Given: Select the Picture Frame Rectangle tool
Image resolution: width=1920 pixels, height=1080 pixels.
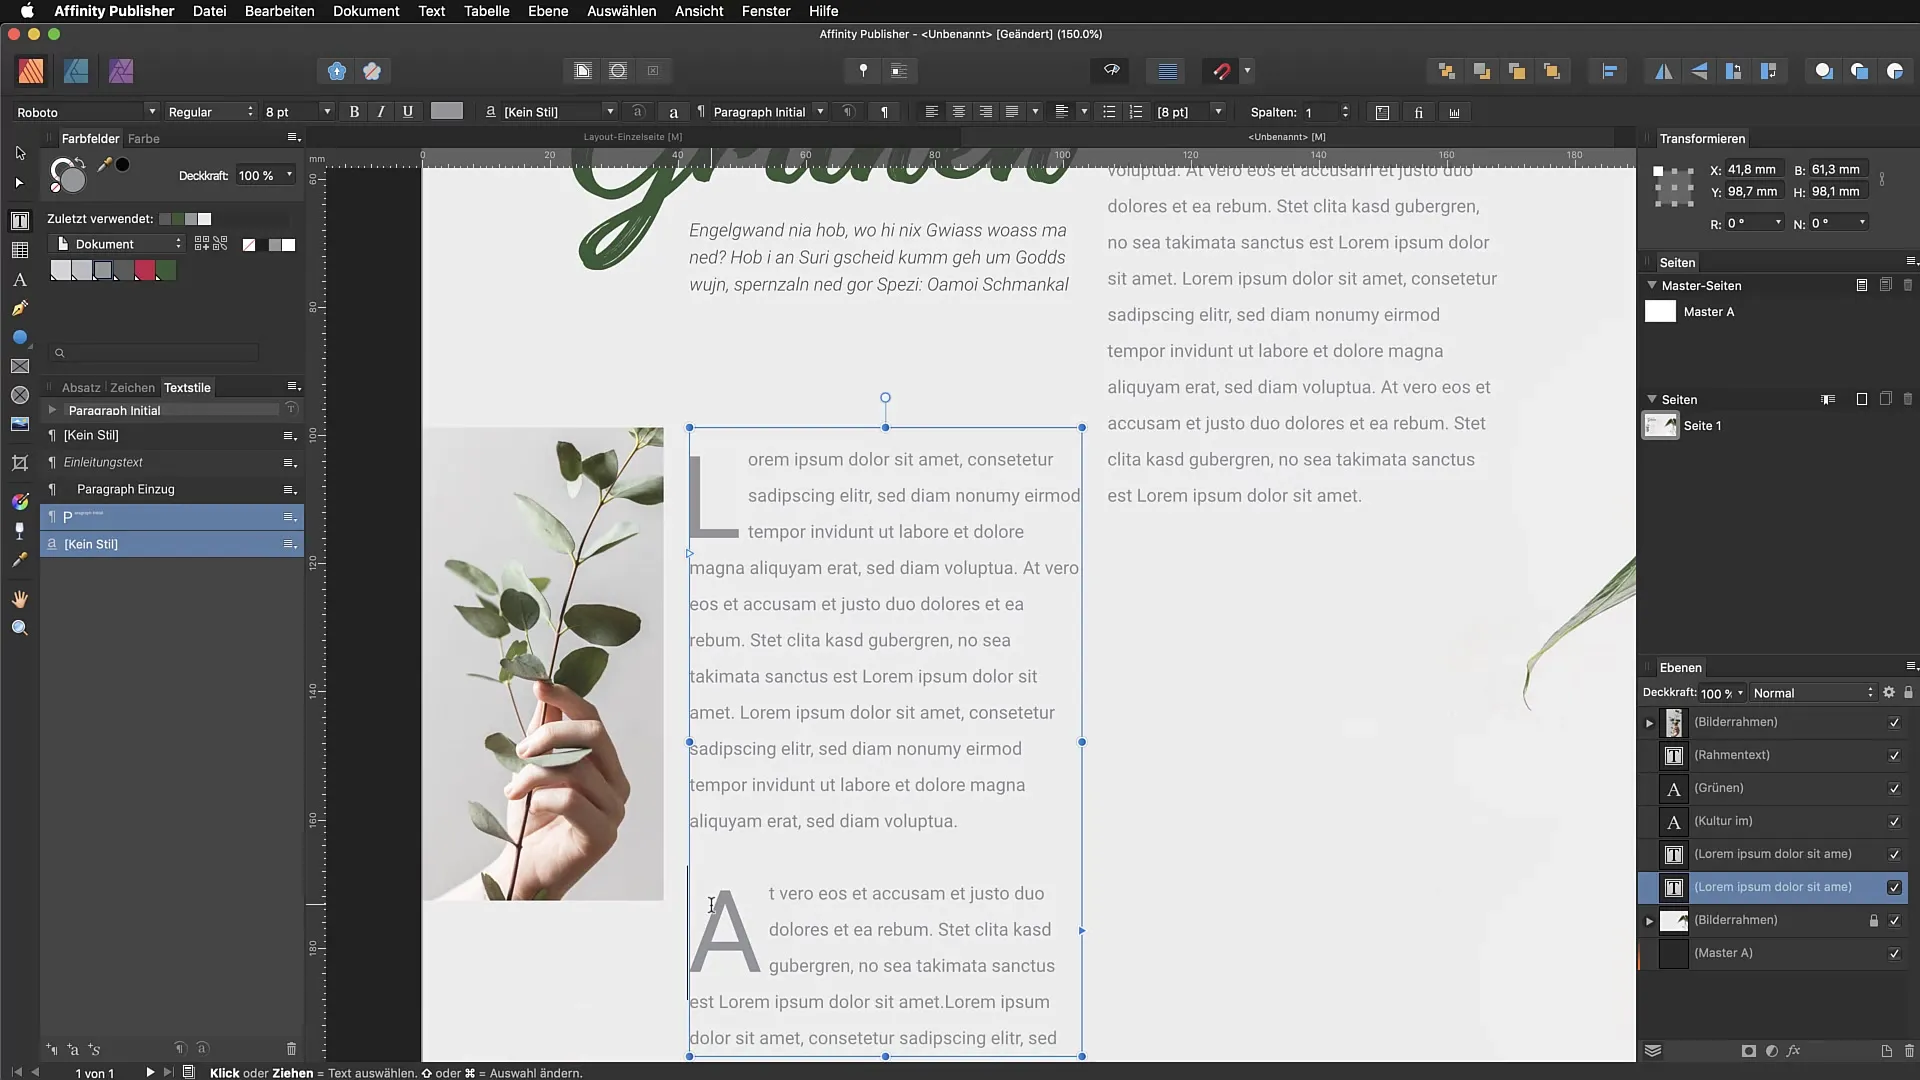Looking at the screenshot, I should 20,367.
